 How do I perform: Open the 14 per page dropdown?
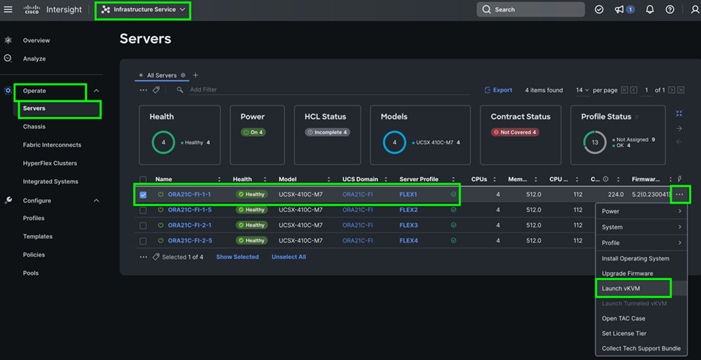point(583,90)
